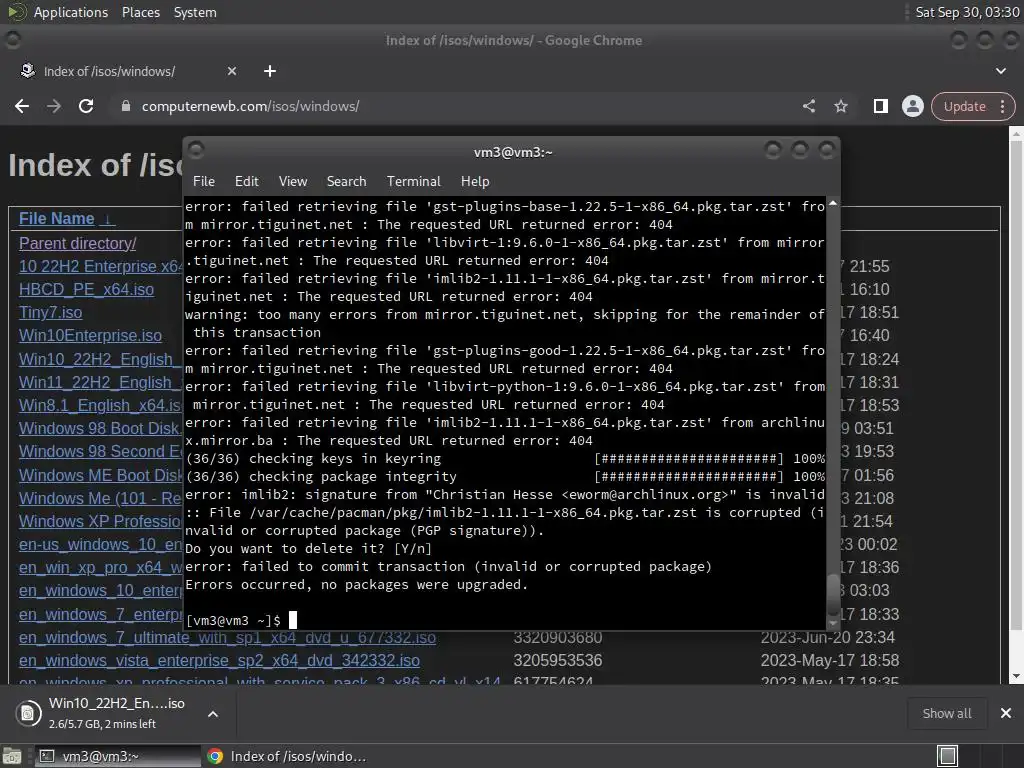Open the terminal Edit menu
1024x768 pixels.
[246, 182]
